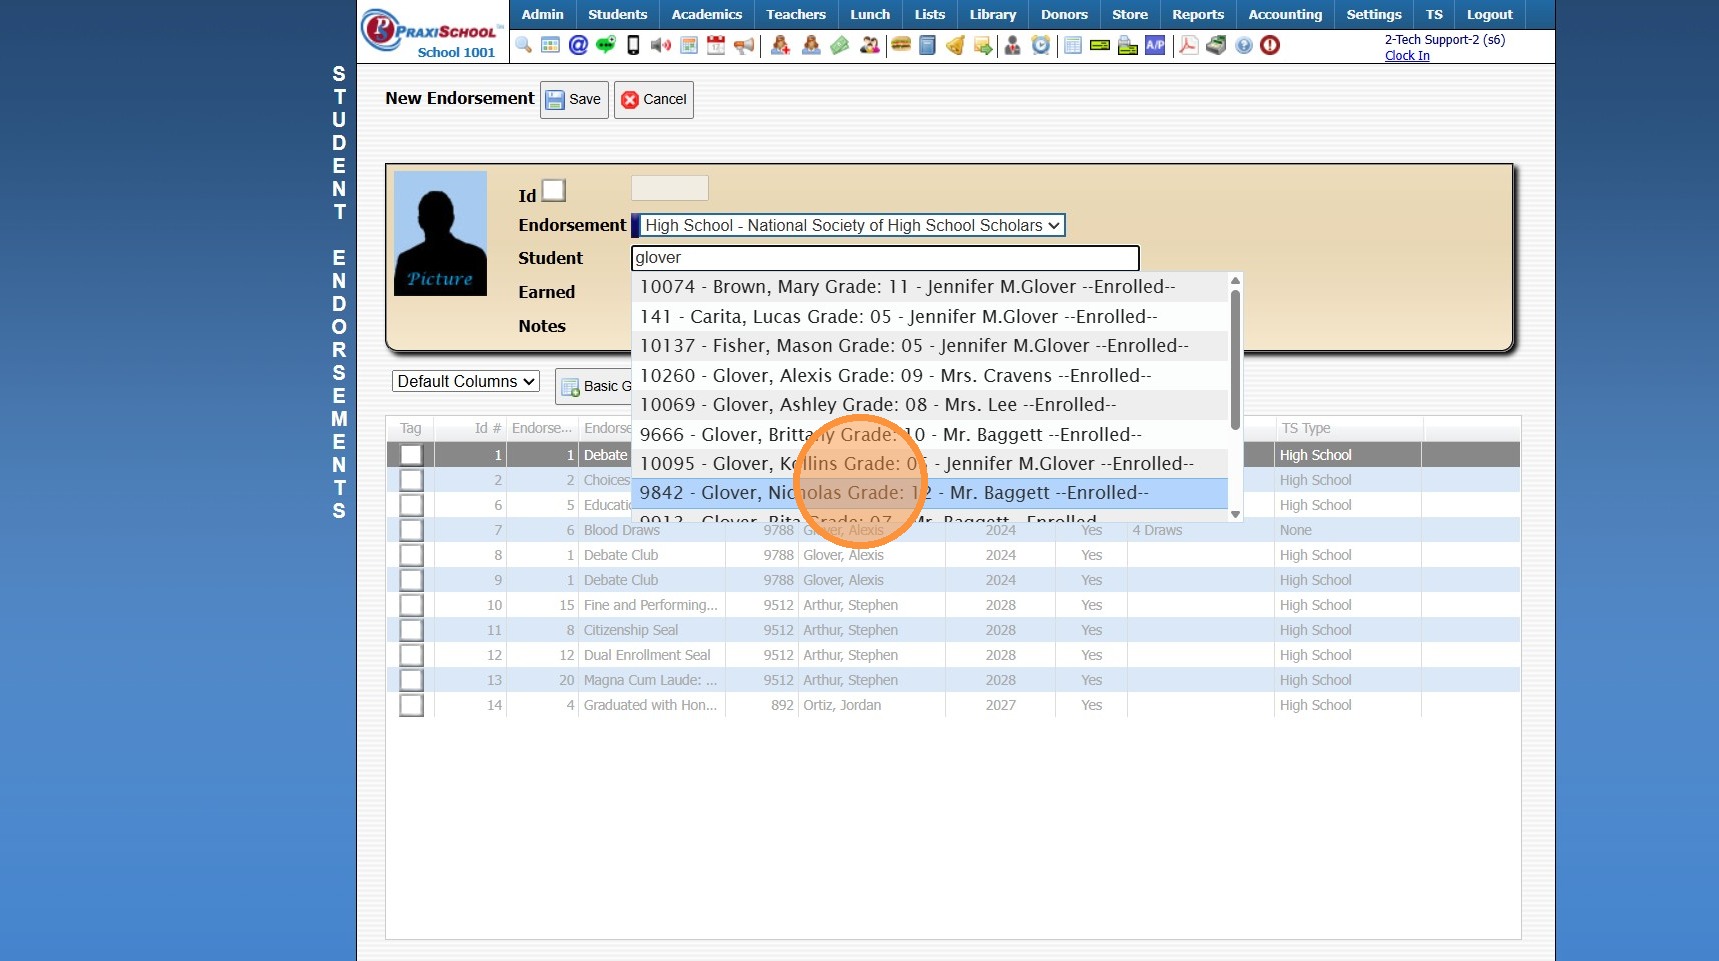Viewport: 1719px width, 961px height.
Task: Open the PDF document icon
Action: pos(1189,45)
